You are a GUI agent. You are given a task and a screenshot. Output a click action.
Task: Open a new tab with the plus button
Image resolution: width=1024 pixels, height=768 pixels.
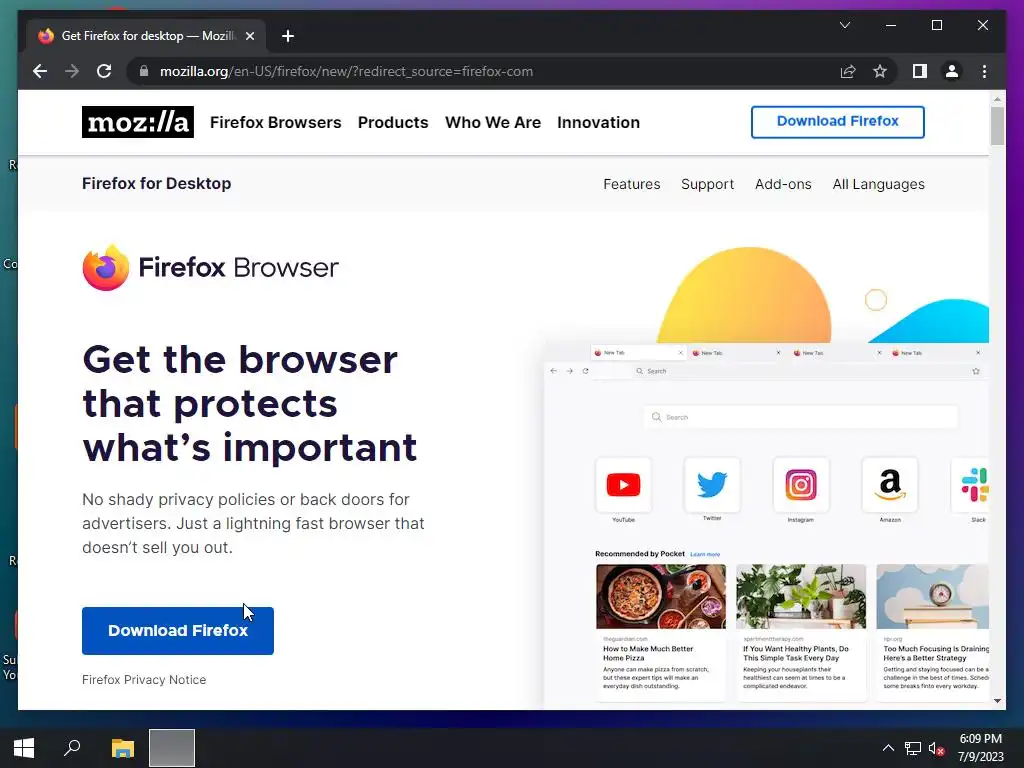(288, 36)
